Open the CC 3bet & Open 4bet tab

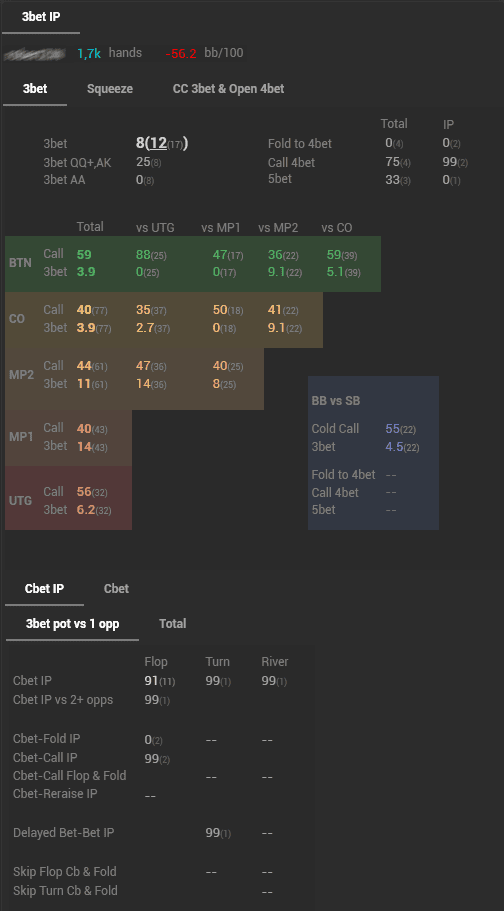click(228, 89)
